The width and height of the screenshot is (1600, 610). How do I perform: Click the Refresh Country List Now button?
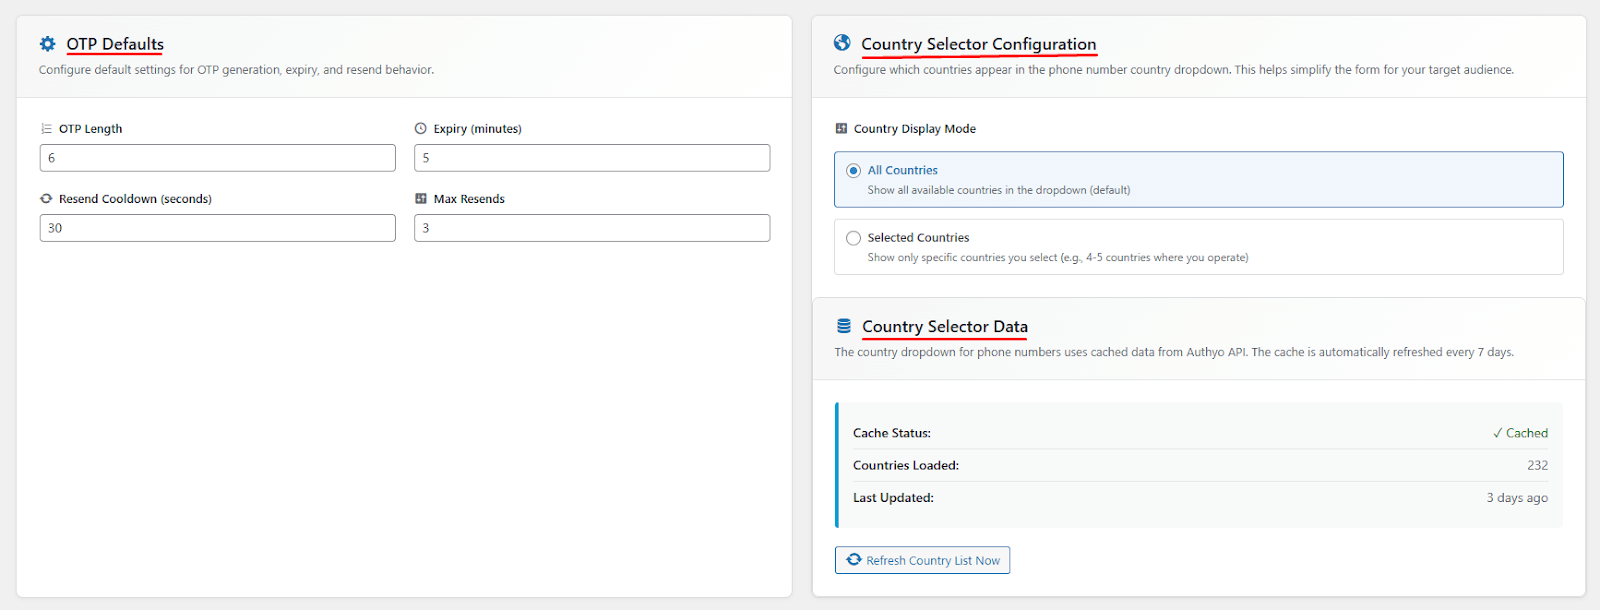(x=922, y=560)
